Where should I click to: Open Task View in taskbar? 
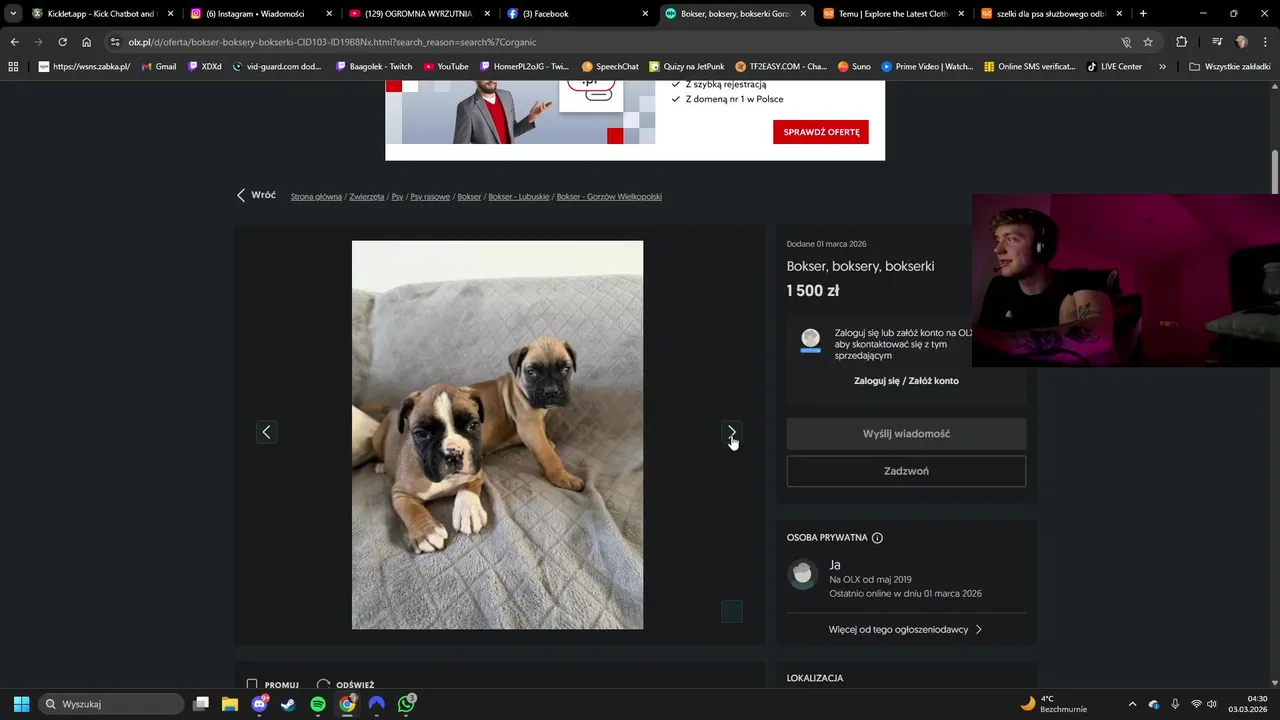(201, 704)
